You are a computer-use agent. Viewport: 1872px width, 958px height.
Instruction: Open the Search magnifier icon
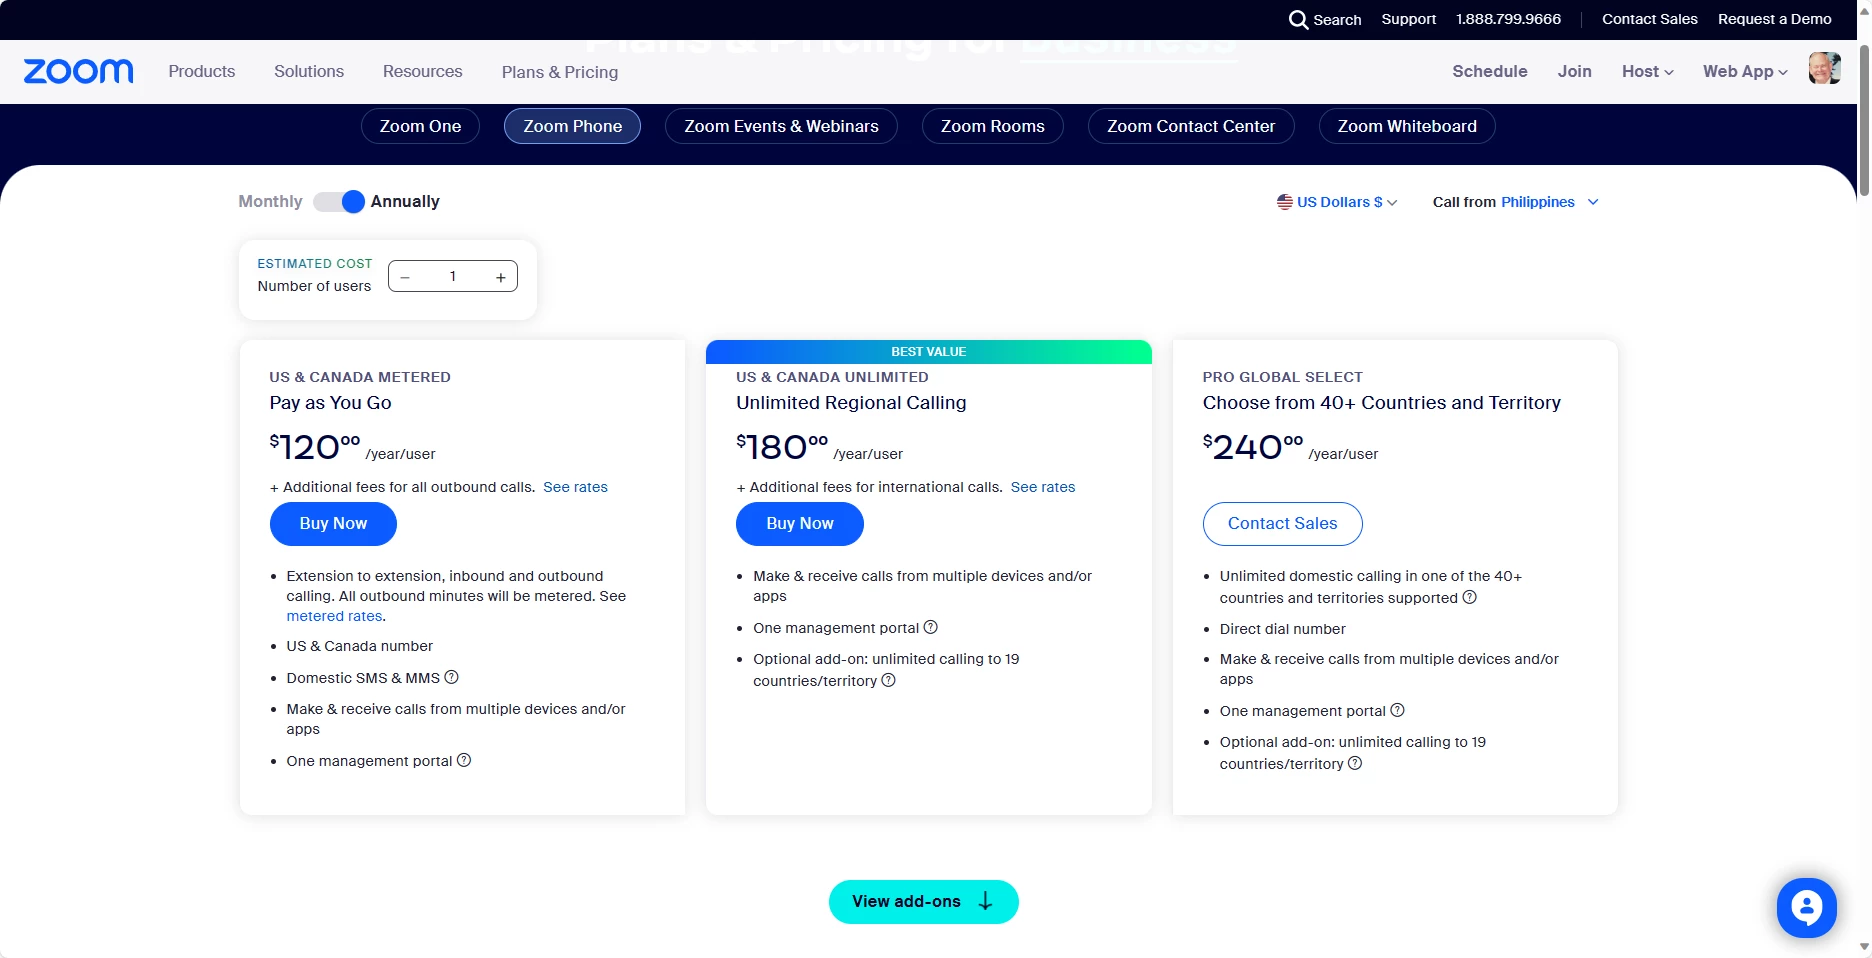coord(1298,20)
